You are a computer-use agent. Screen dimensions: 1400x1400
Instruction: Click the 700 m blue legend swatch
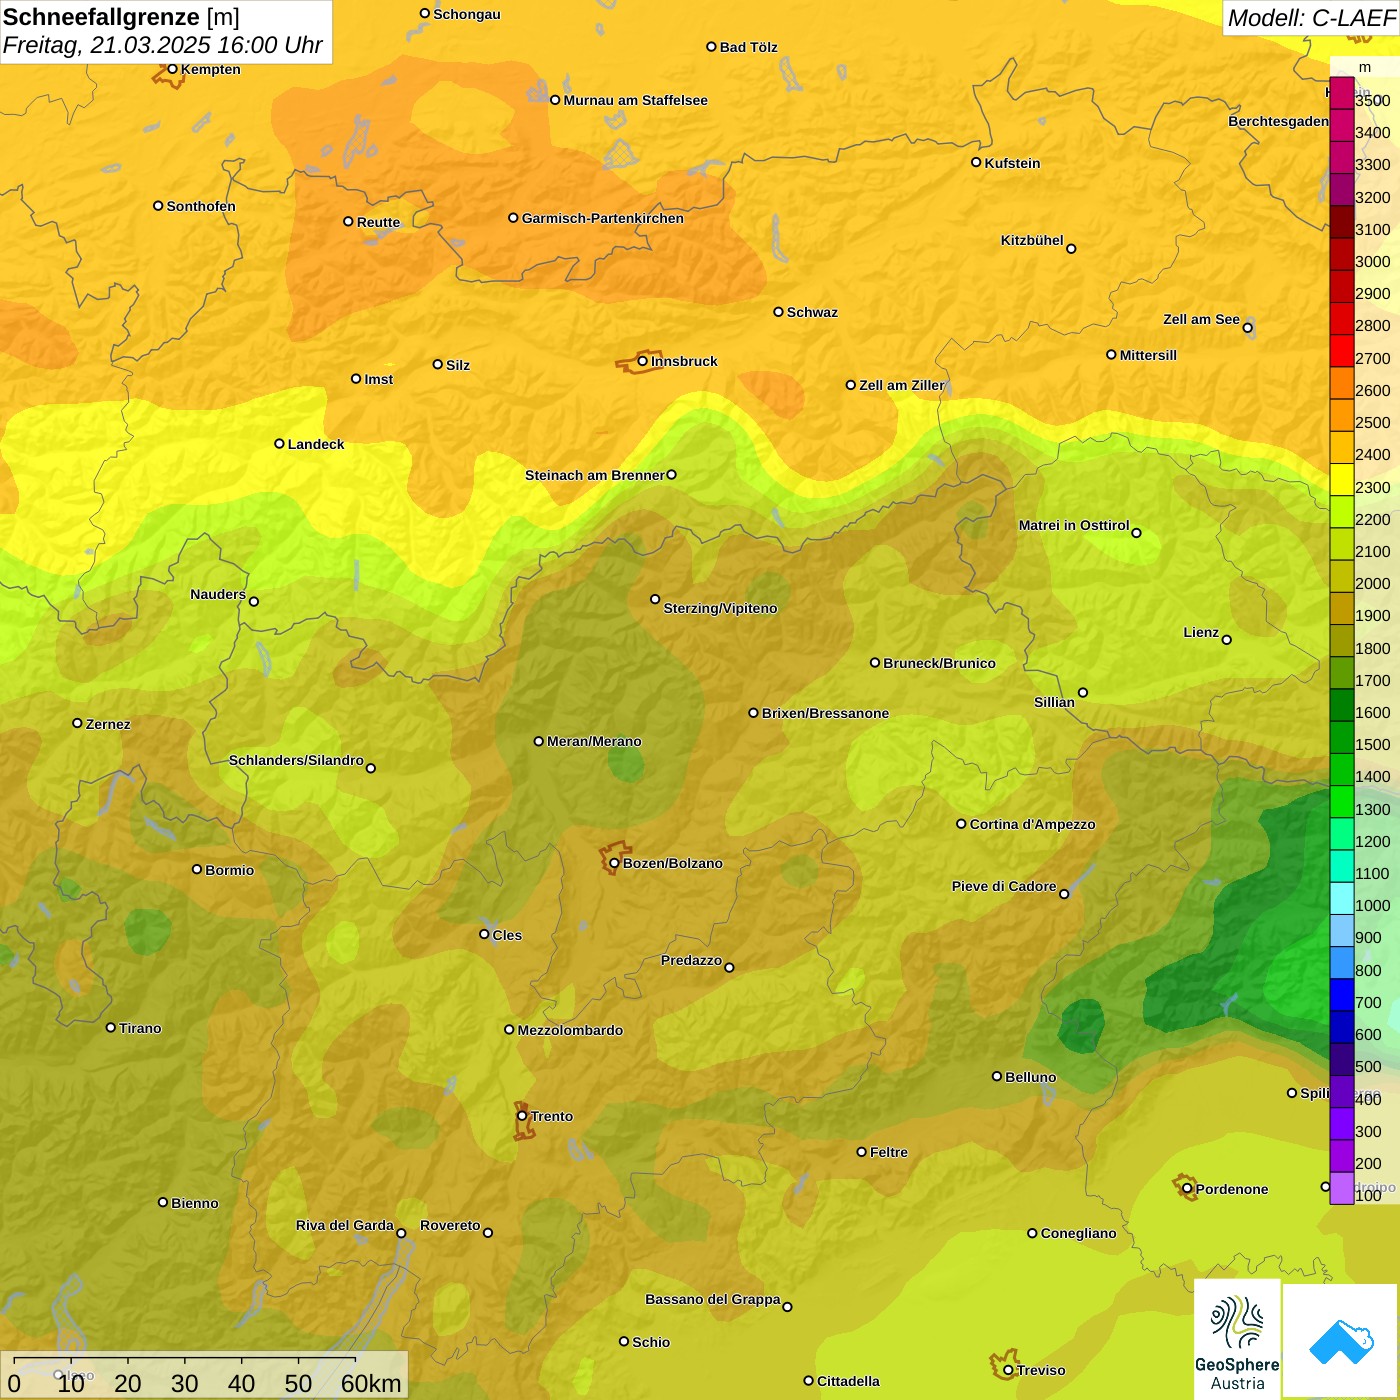1341,995
